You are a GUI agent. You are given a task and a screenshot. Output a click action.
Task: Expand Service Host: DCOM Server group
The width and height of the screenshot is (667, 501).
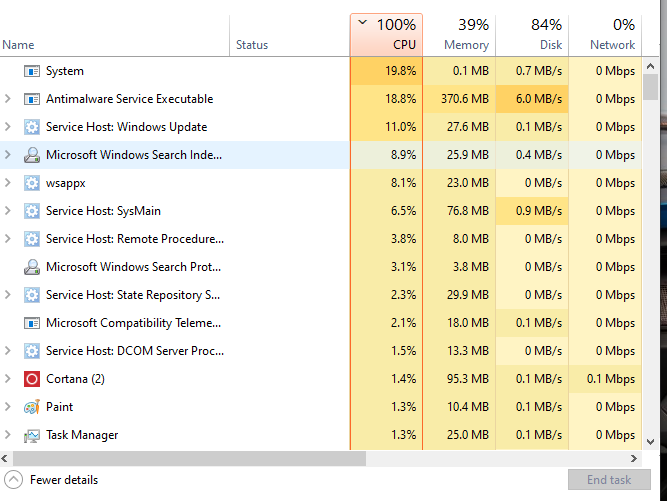click(x=8, y=351)
